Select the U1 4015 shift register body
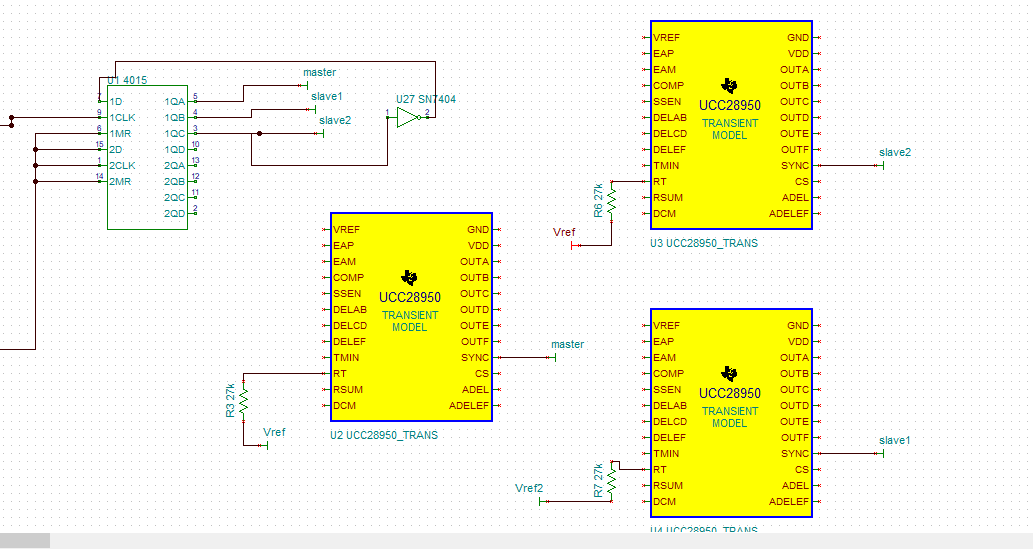Image resolution: width=1033 pixels, height=549 pixels. [x=148, y=158]
